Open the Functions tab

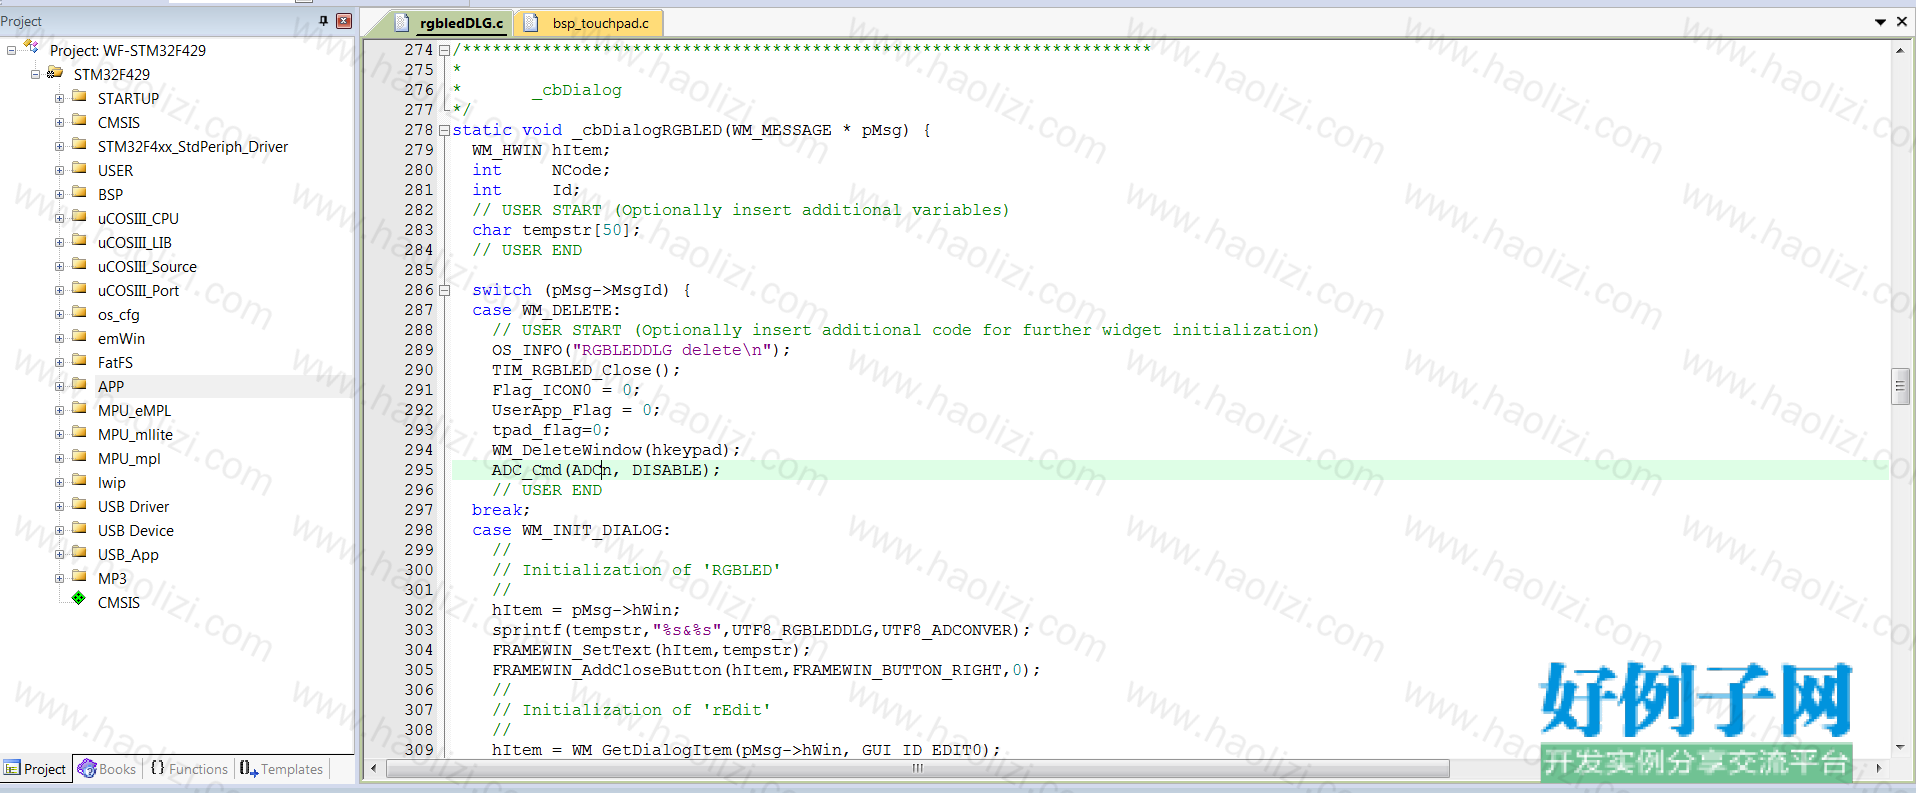click(x=189, y=769)
